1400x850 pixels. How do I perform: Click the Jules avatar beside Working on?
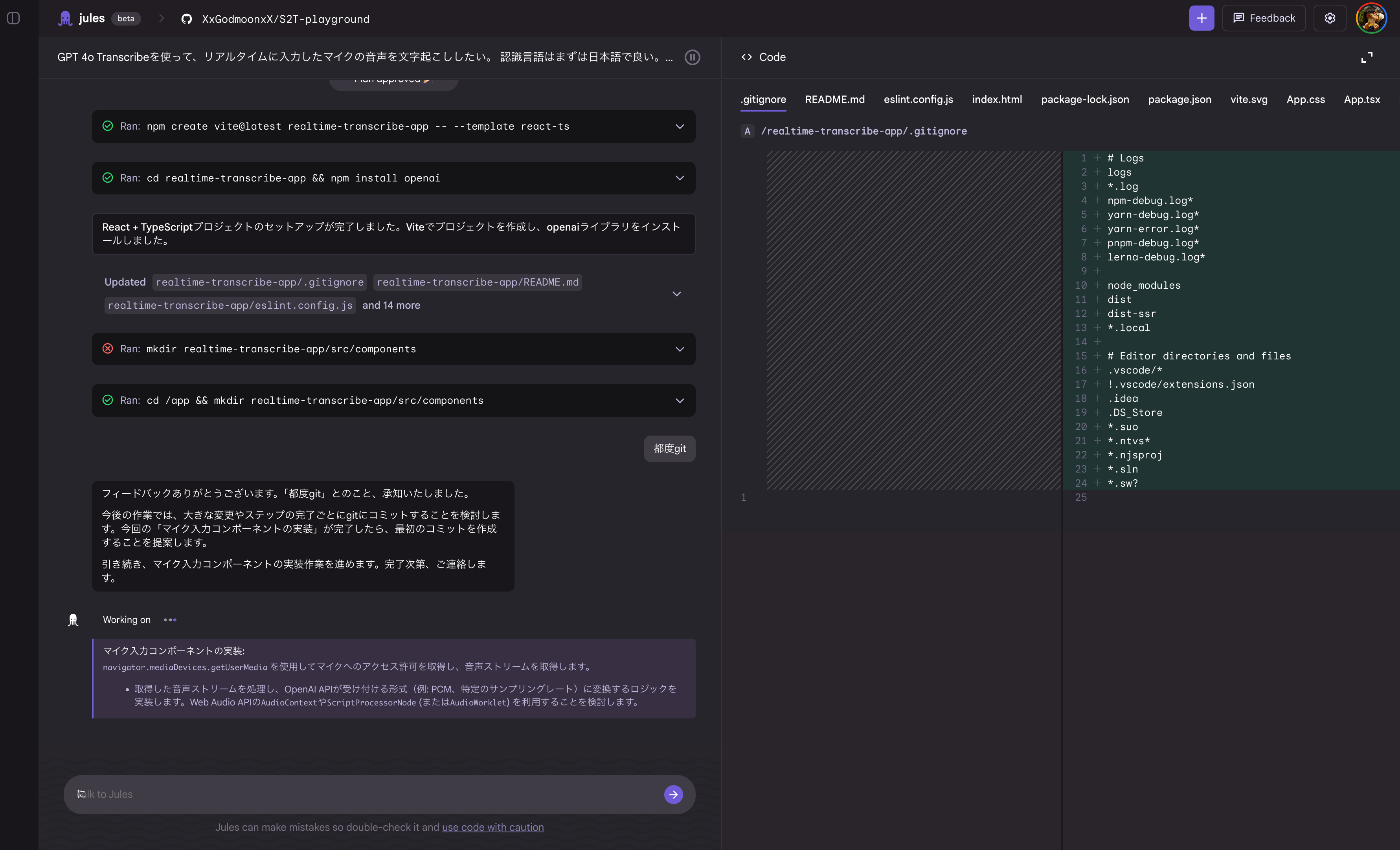tap(73, 620)
